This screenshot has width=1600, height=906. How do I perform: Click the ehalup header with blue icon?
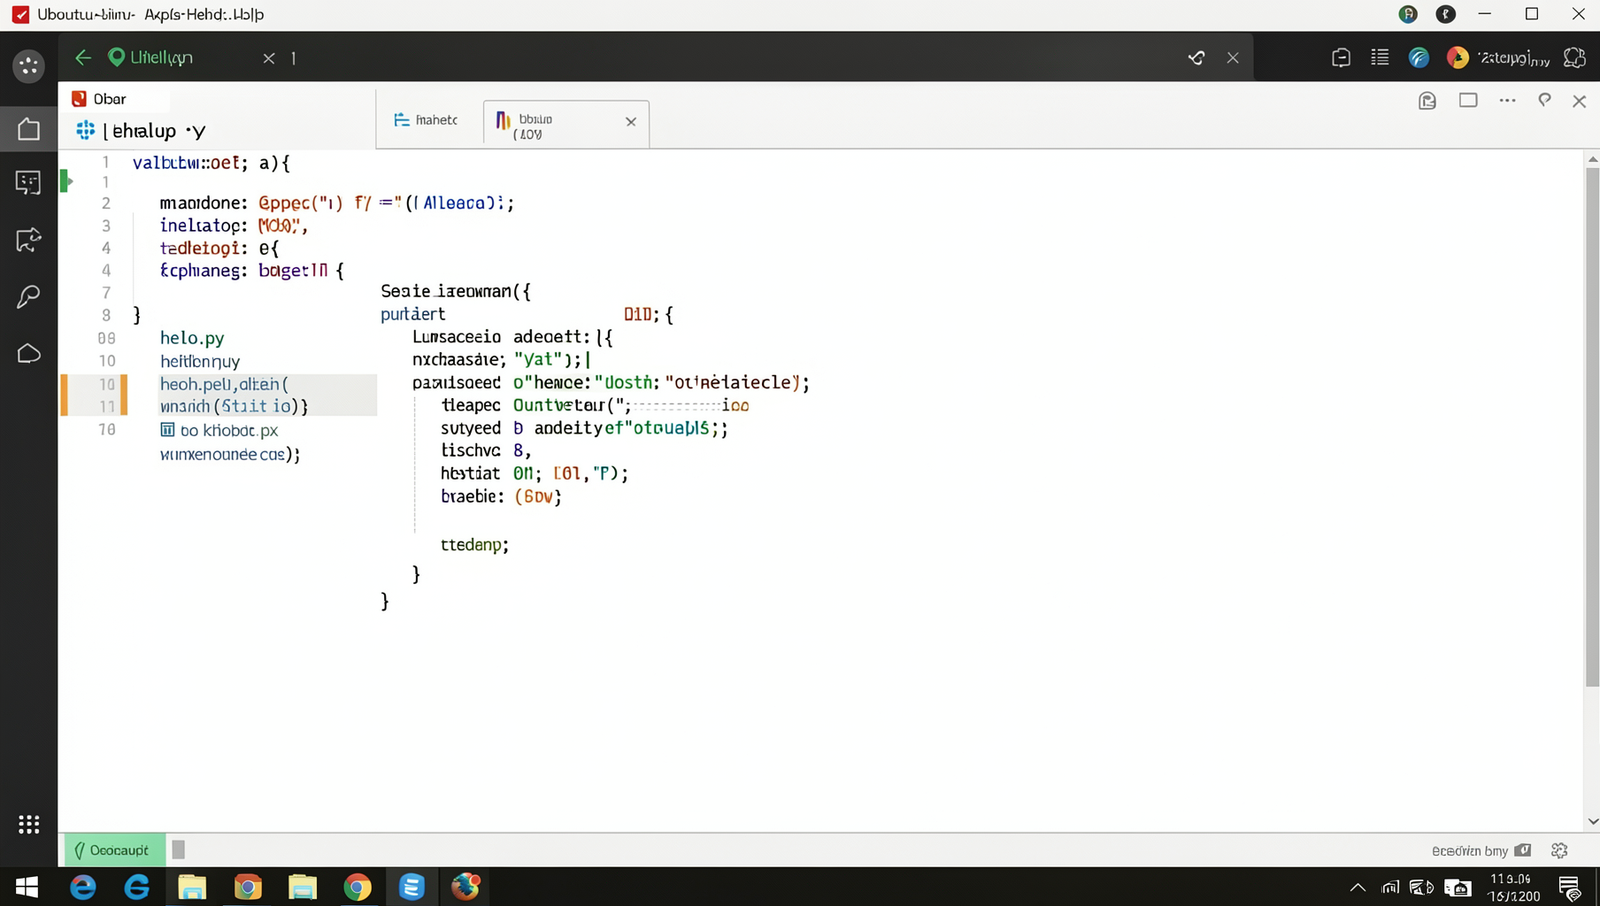pos(141,131)
